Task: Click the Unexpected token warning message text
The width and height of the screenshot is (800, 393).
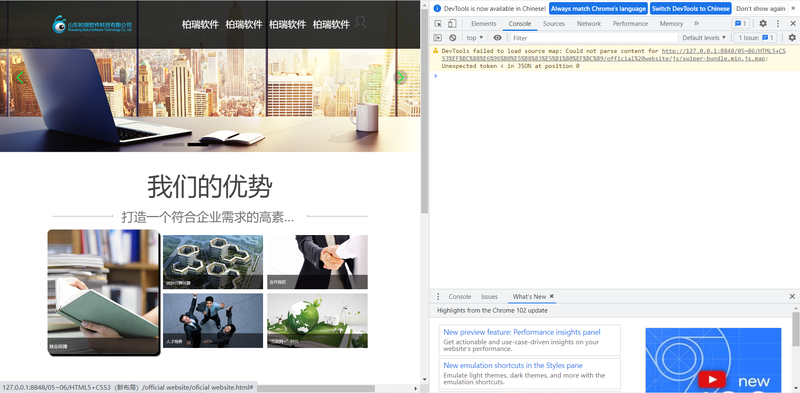Action: click(510, 66)
